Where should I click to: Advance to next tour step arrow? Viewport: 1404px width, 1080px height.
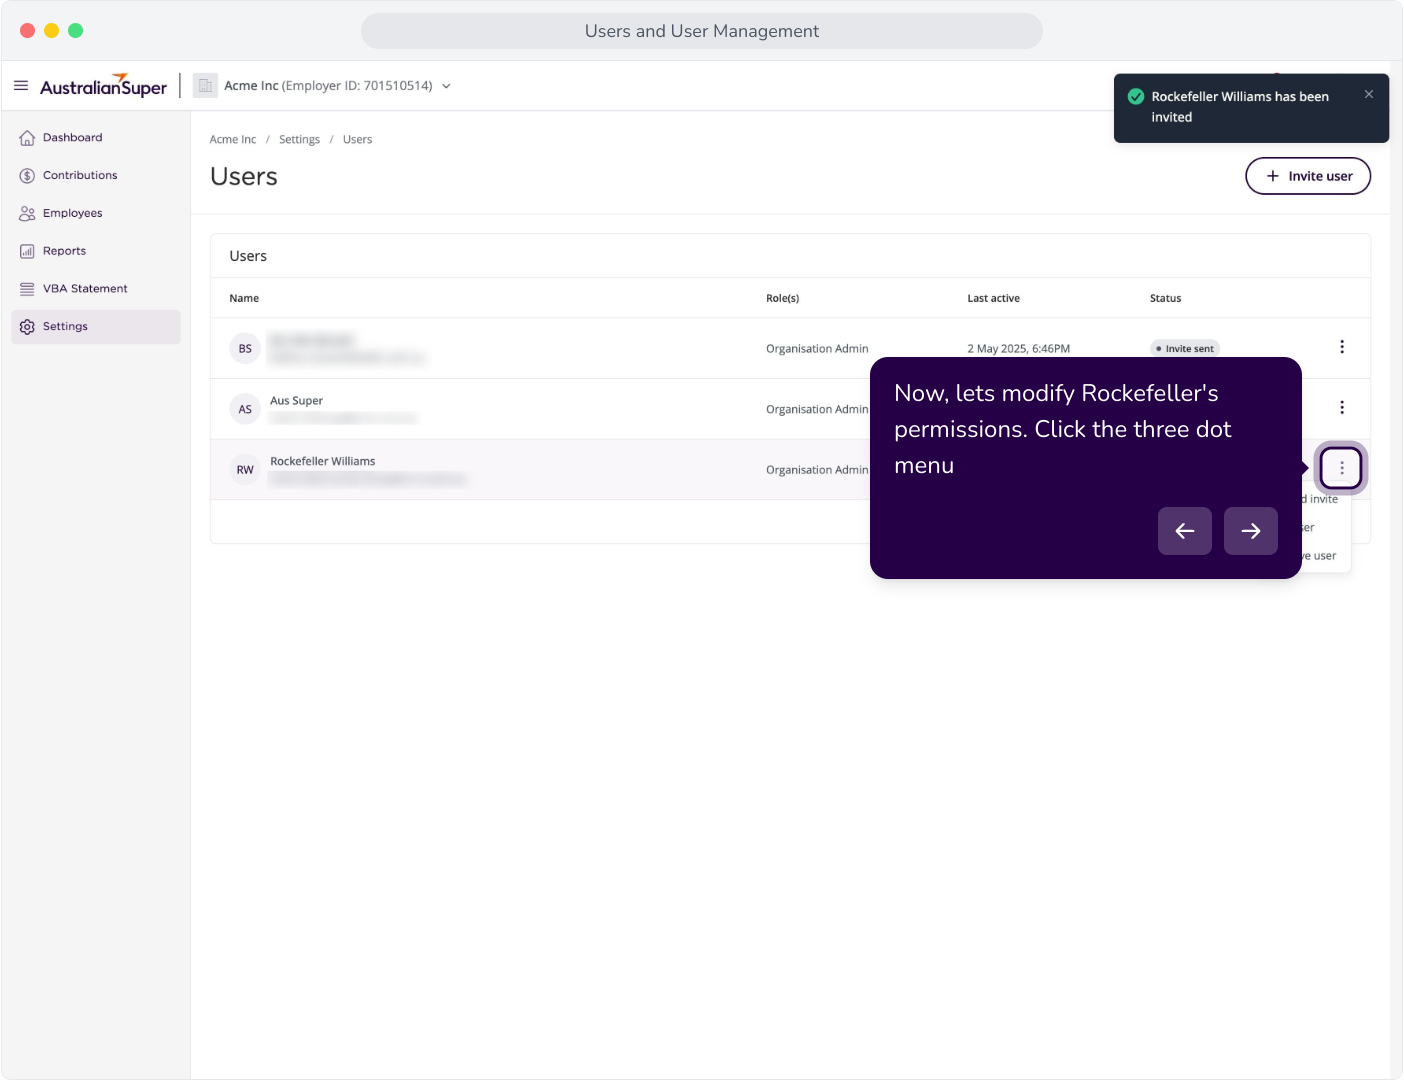pos(1251,531)
